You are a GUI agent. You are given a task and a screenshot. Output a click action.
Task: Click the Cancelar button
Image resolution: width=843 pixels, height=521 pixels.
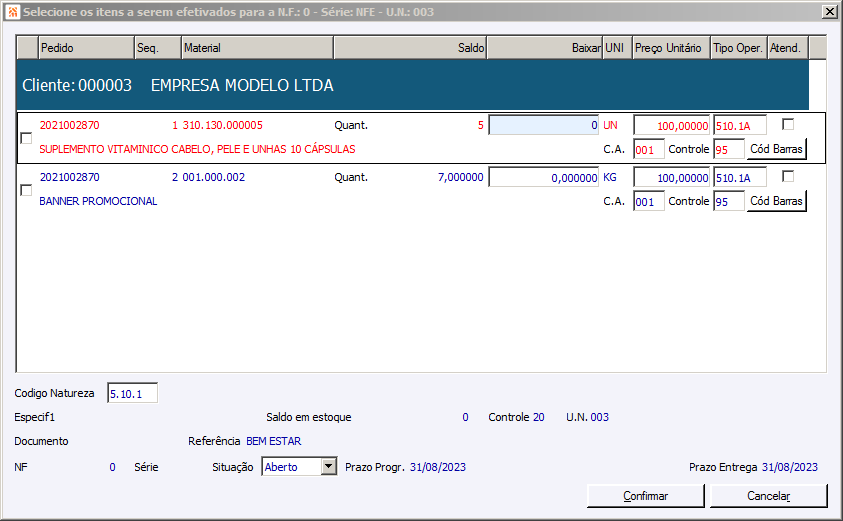(x=769, y=496)
